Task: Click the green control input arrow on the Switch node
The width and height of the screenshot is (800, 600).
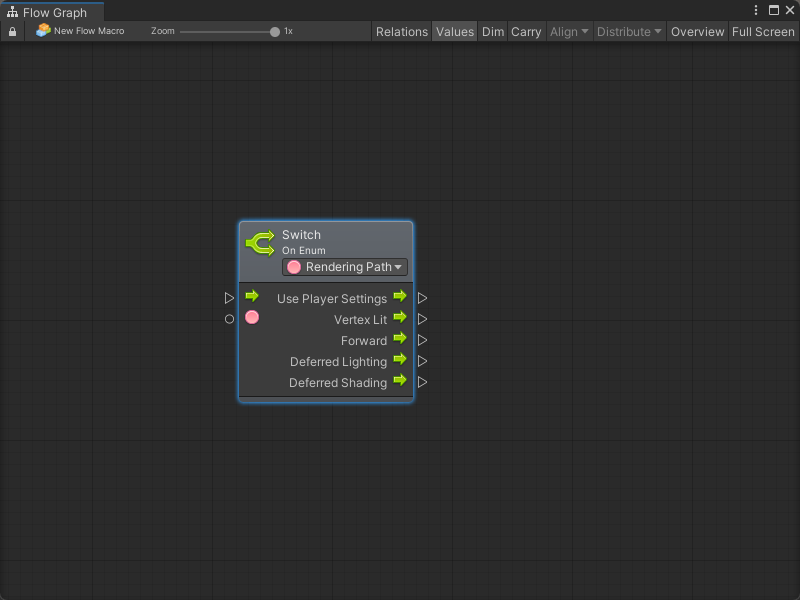Action: tap(252, 296)
